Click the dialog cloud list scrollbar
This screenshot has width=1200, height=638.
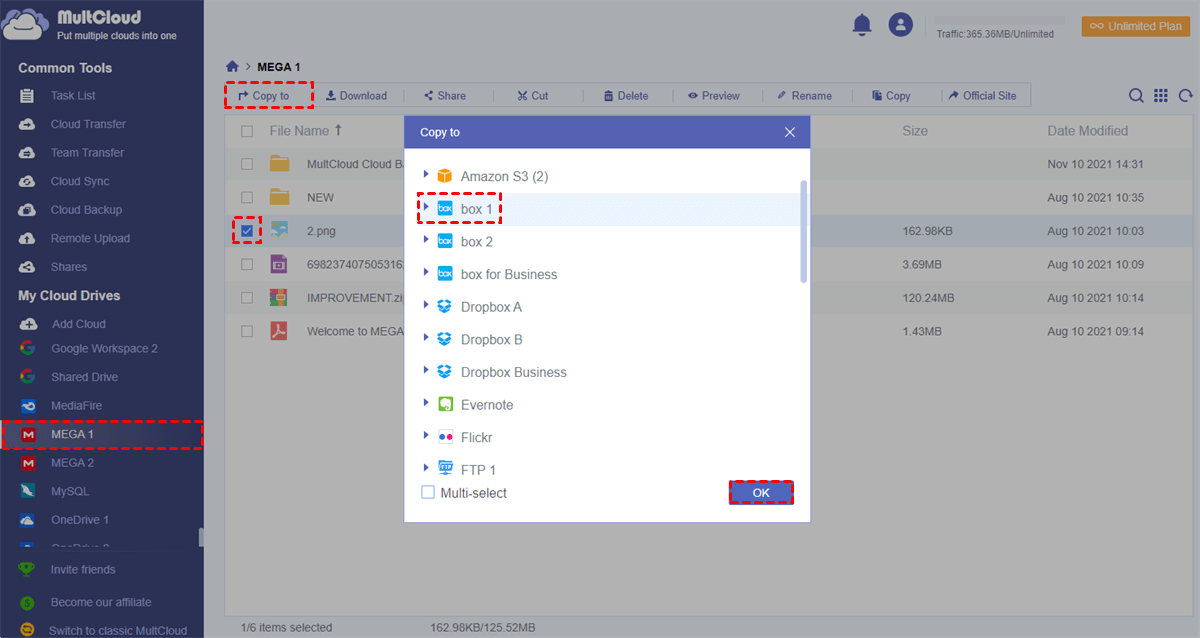coord(804,232)
